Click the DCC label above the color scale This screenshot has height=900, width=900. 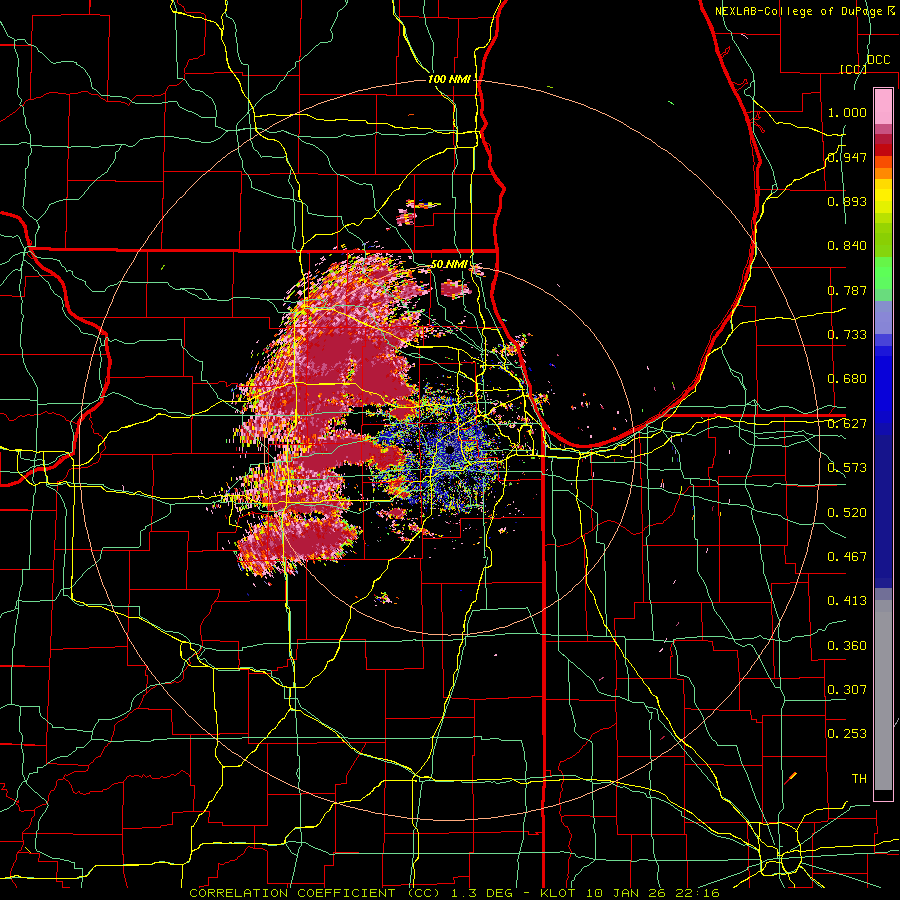click(x=878, y=60)
